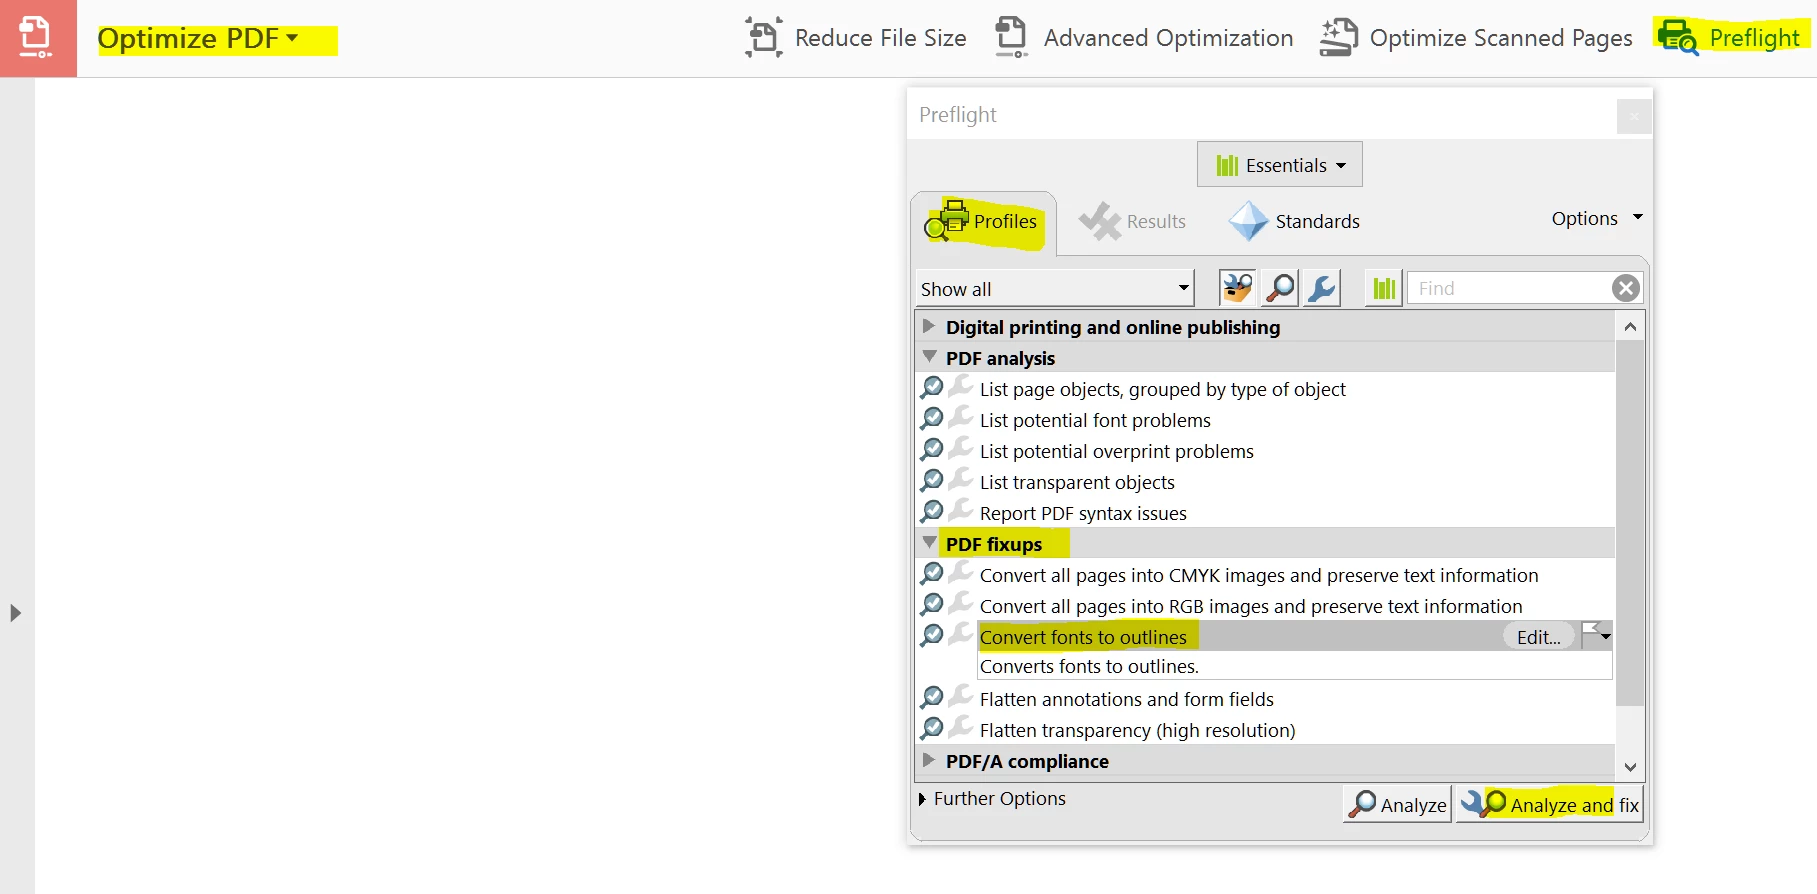Click the Analyze button
The height and width of the screenshot is (894, 1817).
1397,804
